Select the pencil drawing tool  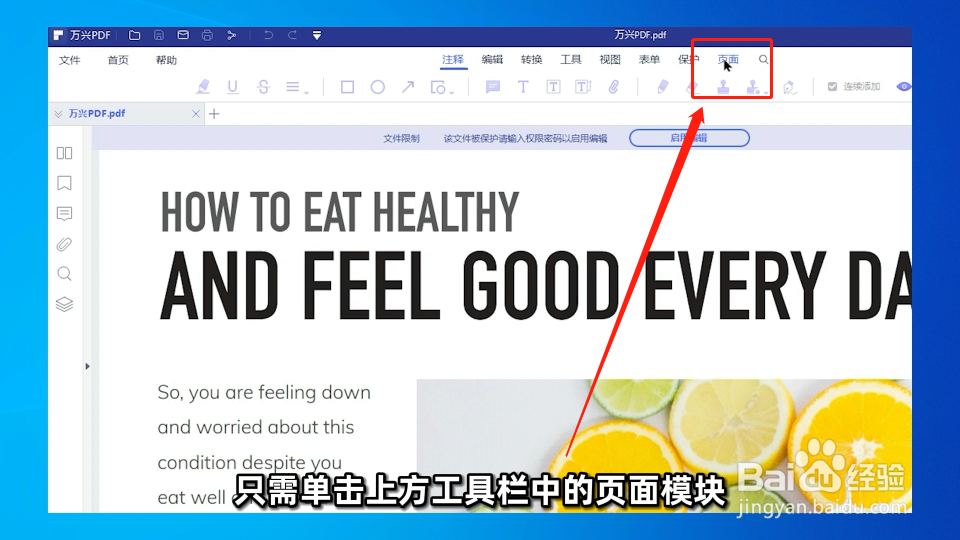coord(662,87)
